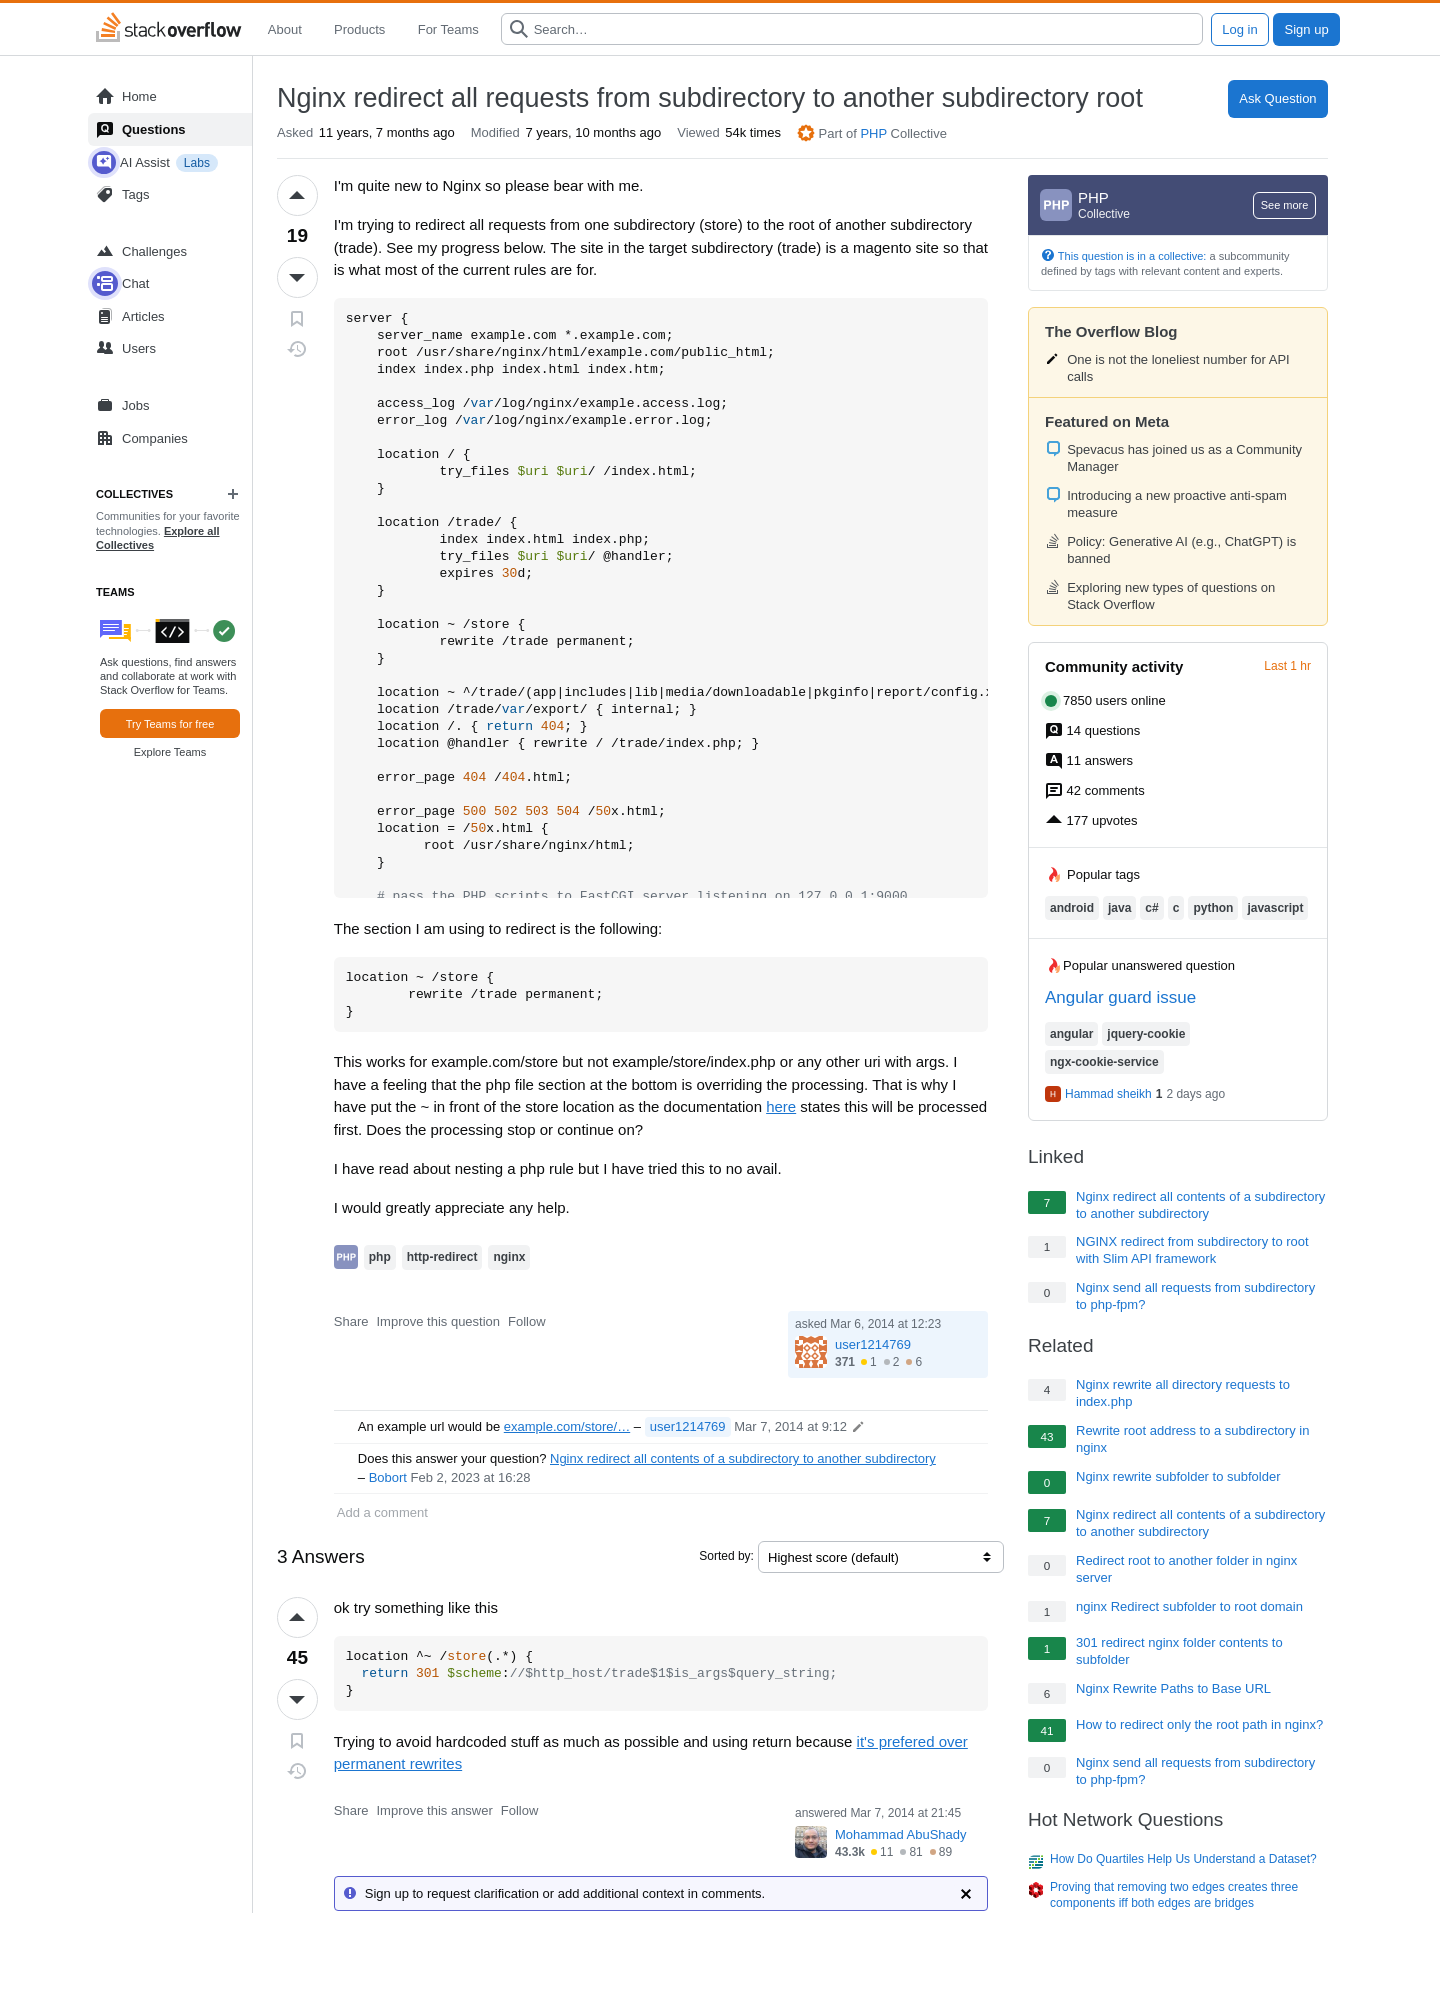Viewport: 1440px width, 2000px height.
Task: Follow the question
Action: [x=526, y=1322]
